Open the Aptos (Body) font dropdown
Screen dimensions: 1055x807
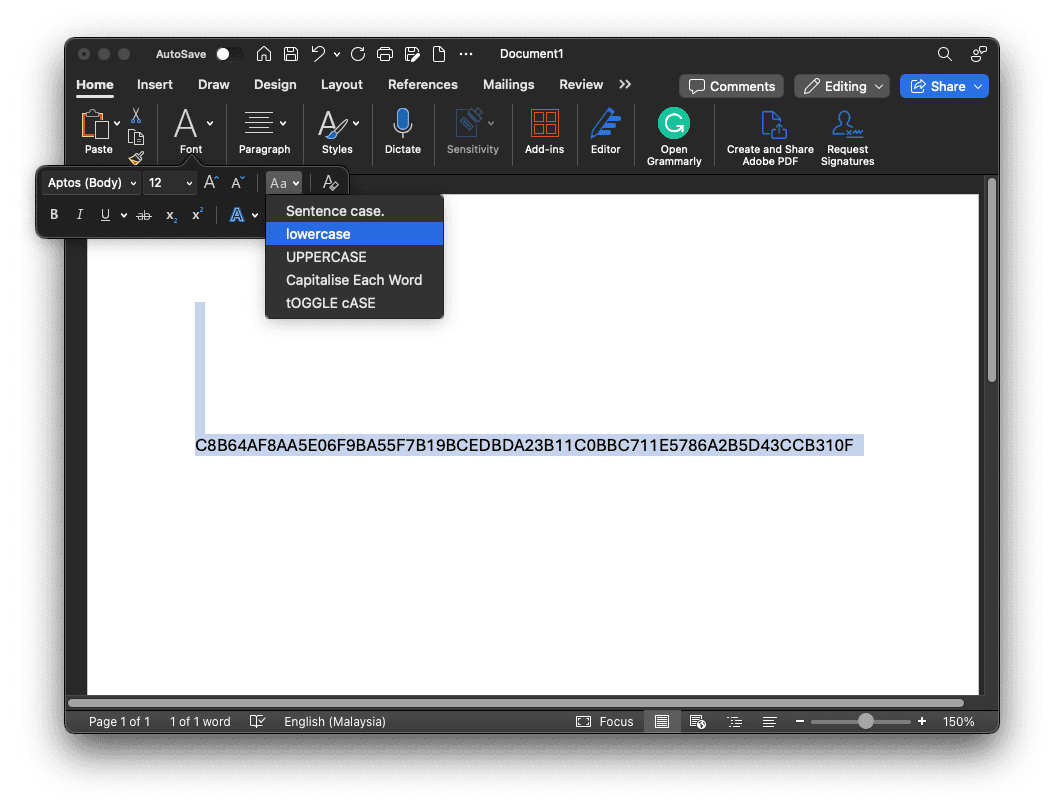(92, 183)
